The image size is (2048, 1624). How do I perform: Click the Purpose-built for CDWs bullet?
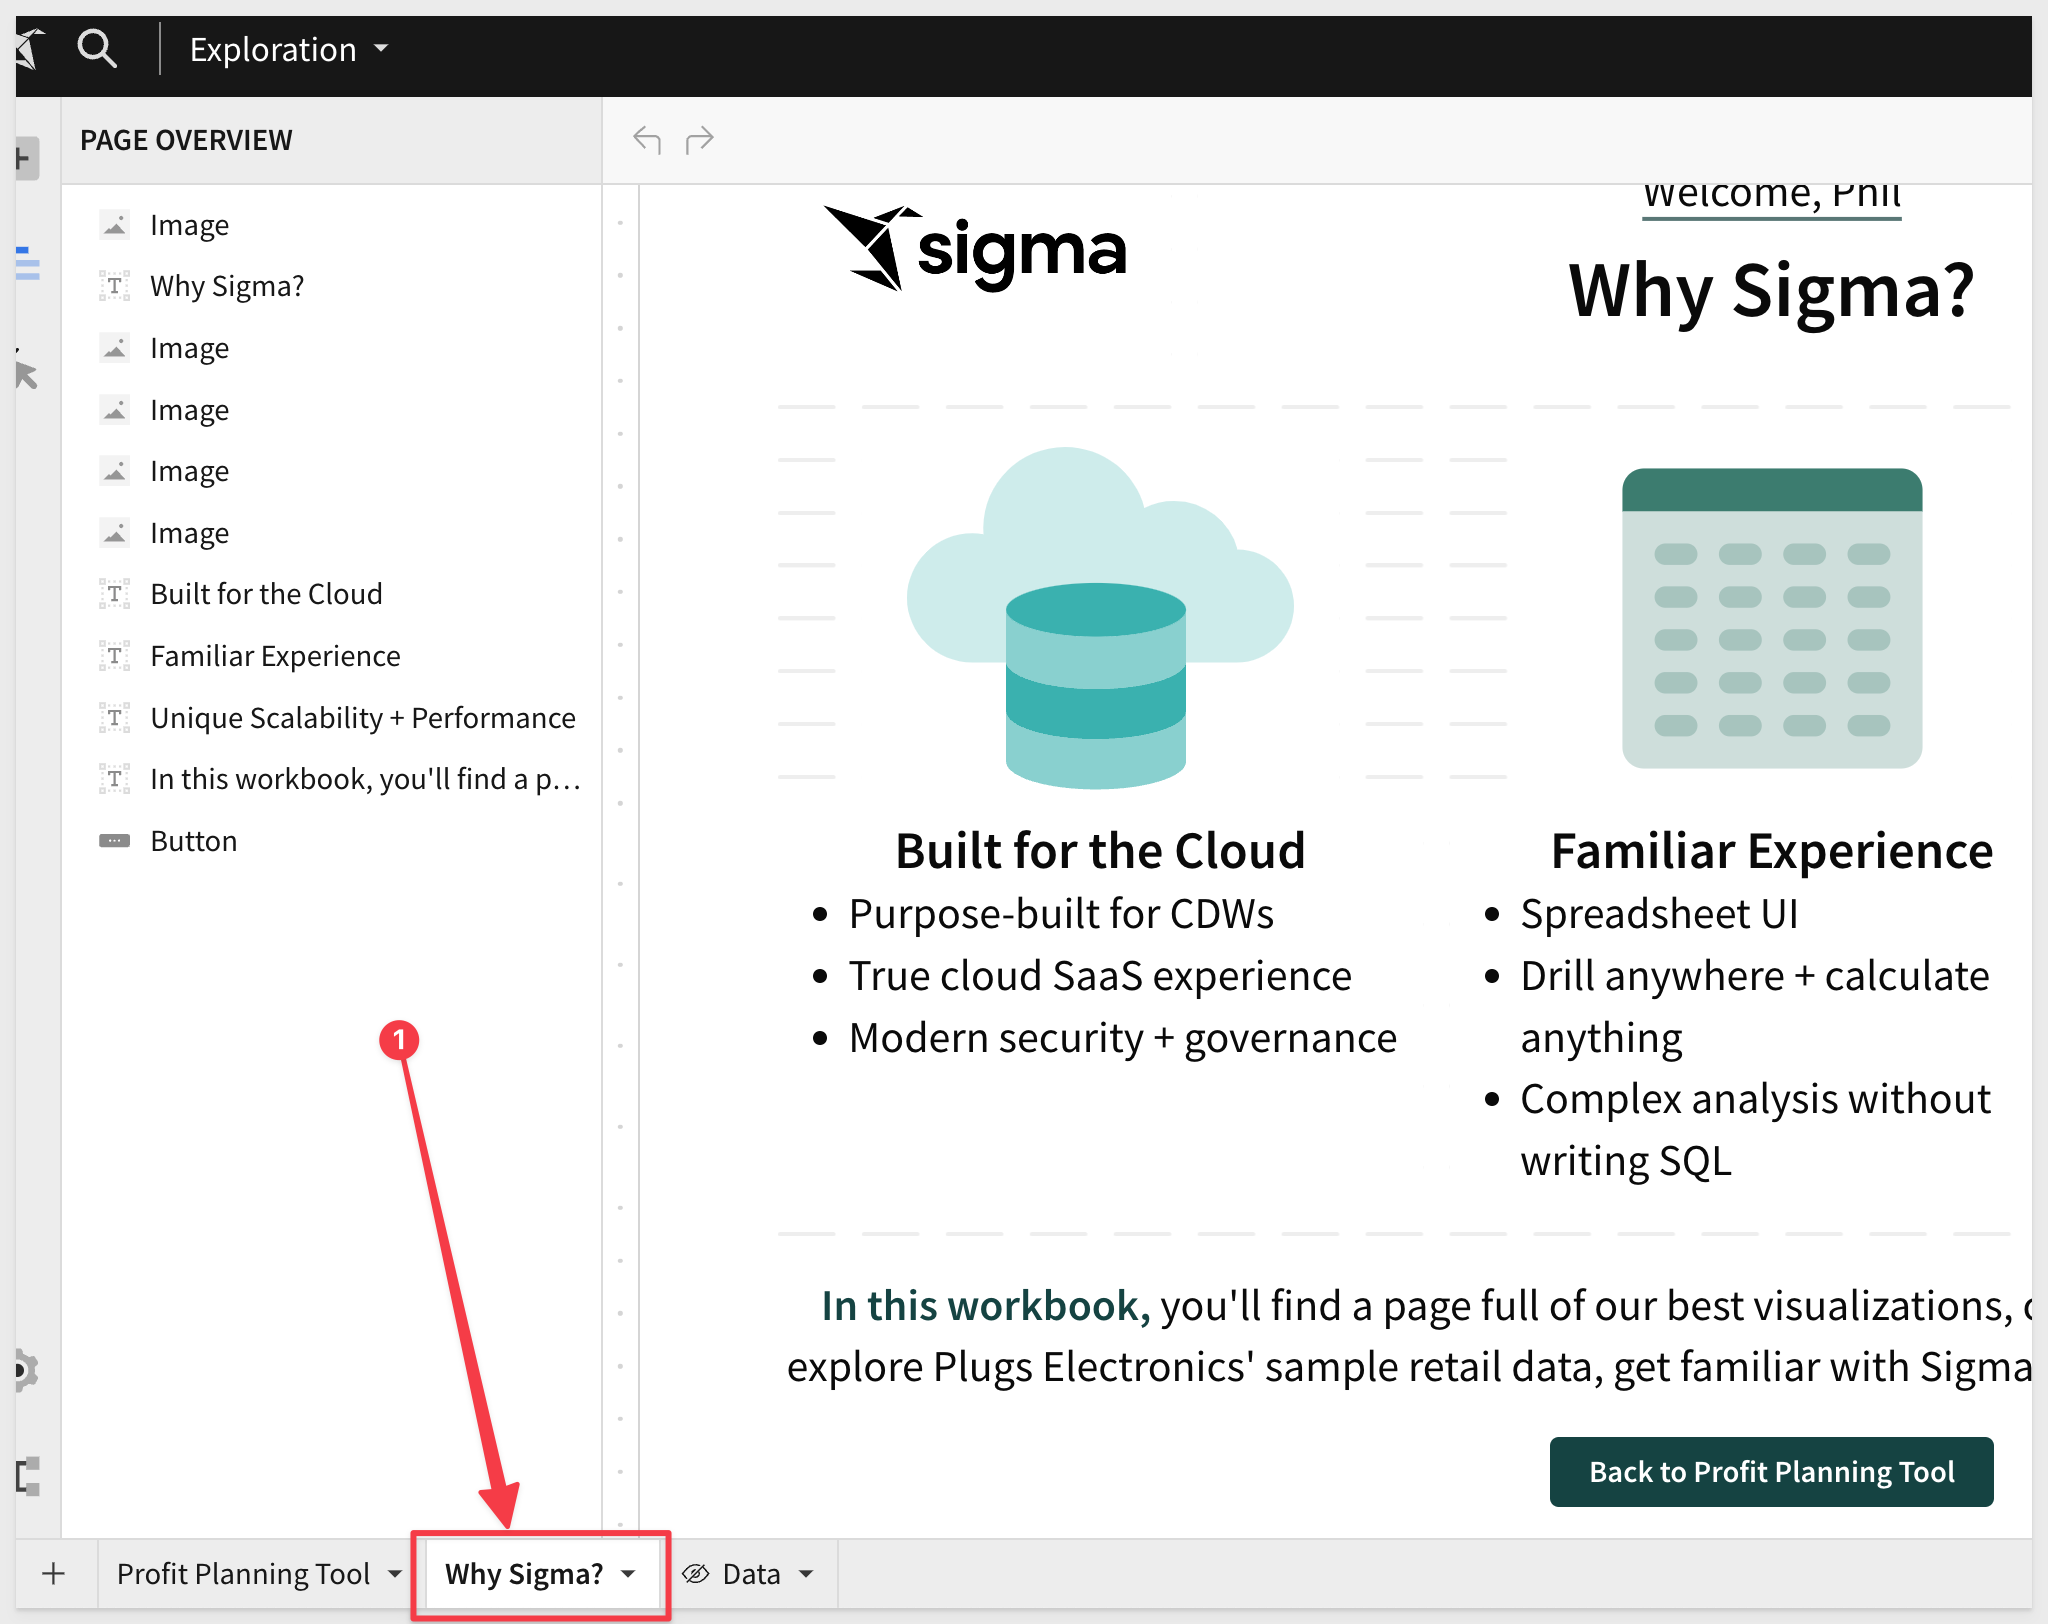1061,914
